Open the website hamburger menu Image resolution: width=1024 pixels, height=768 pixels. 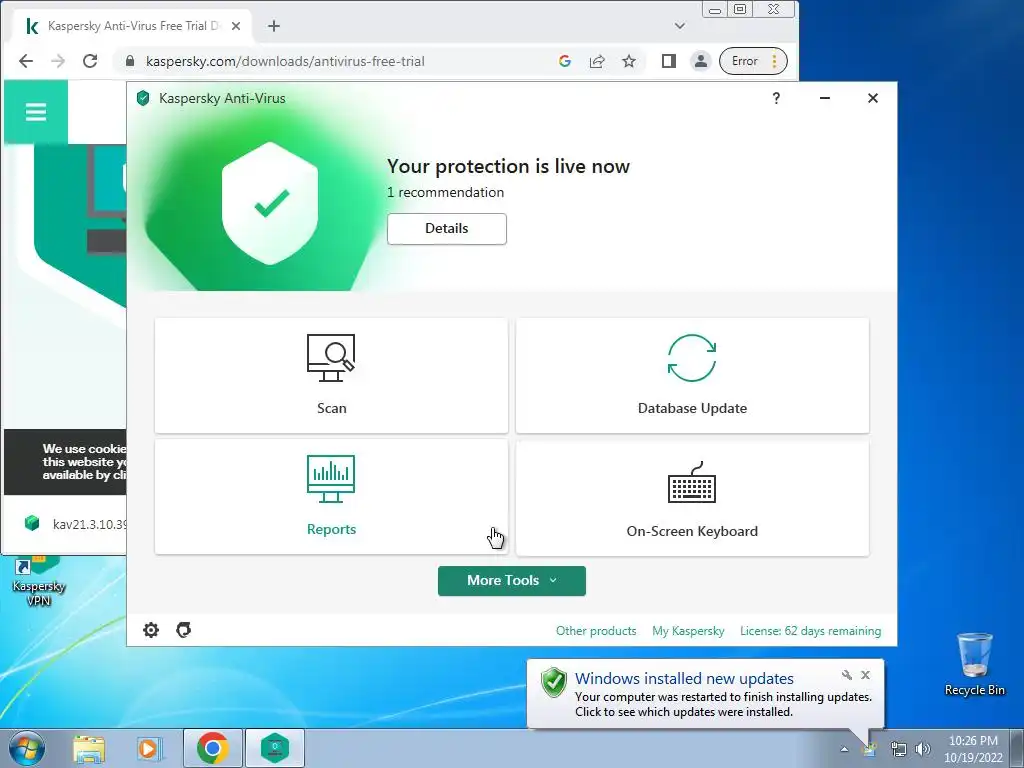[x=36, y=112]
